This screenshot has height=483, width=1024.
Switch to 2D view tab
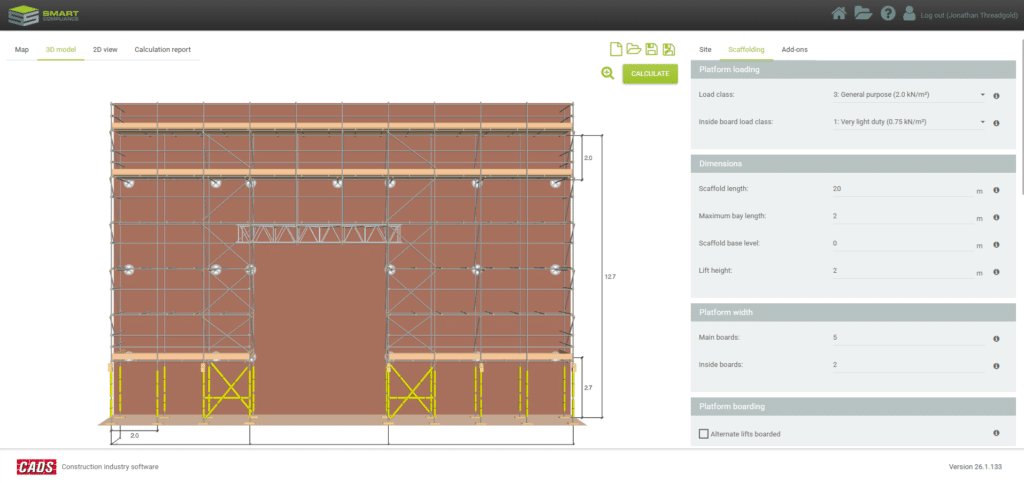[105, 50]
